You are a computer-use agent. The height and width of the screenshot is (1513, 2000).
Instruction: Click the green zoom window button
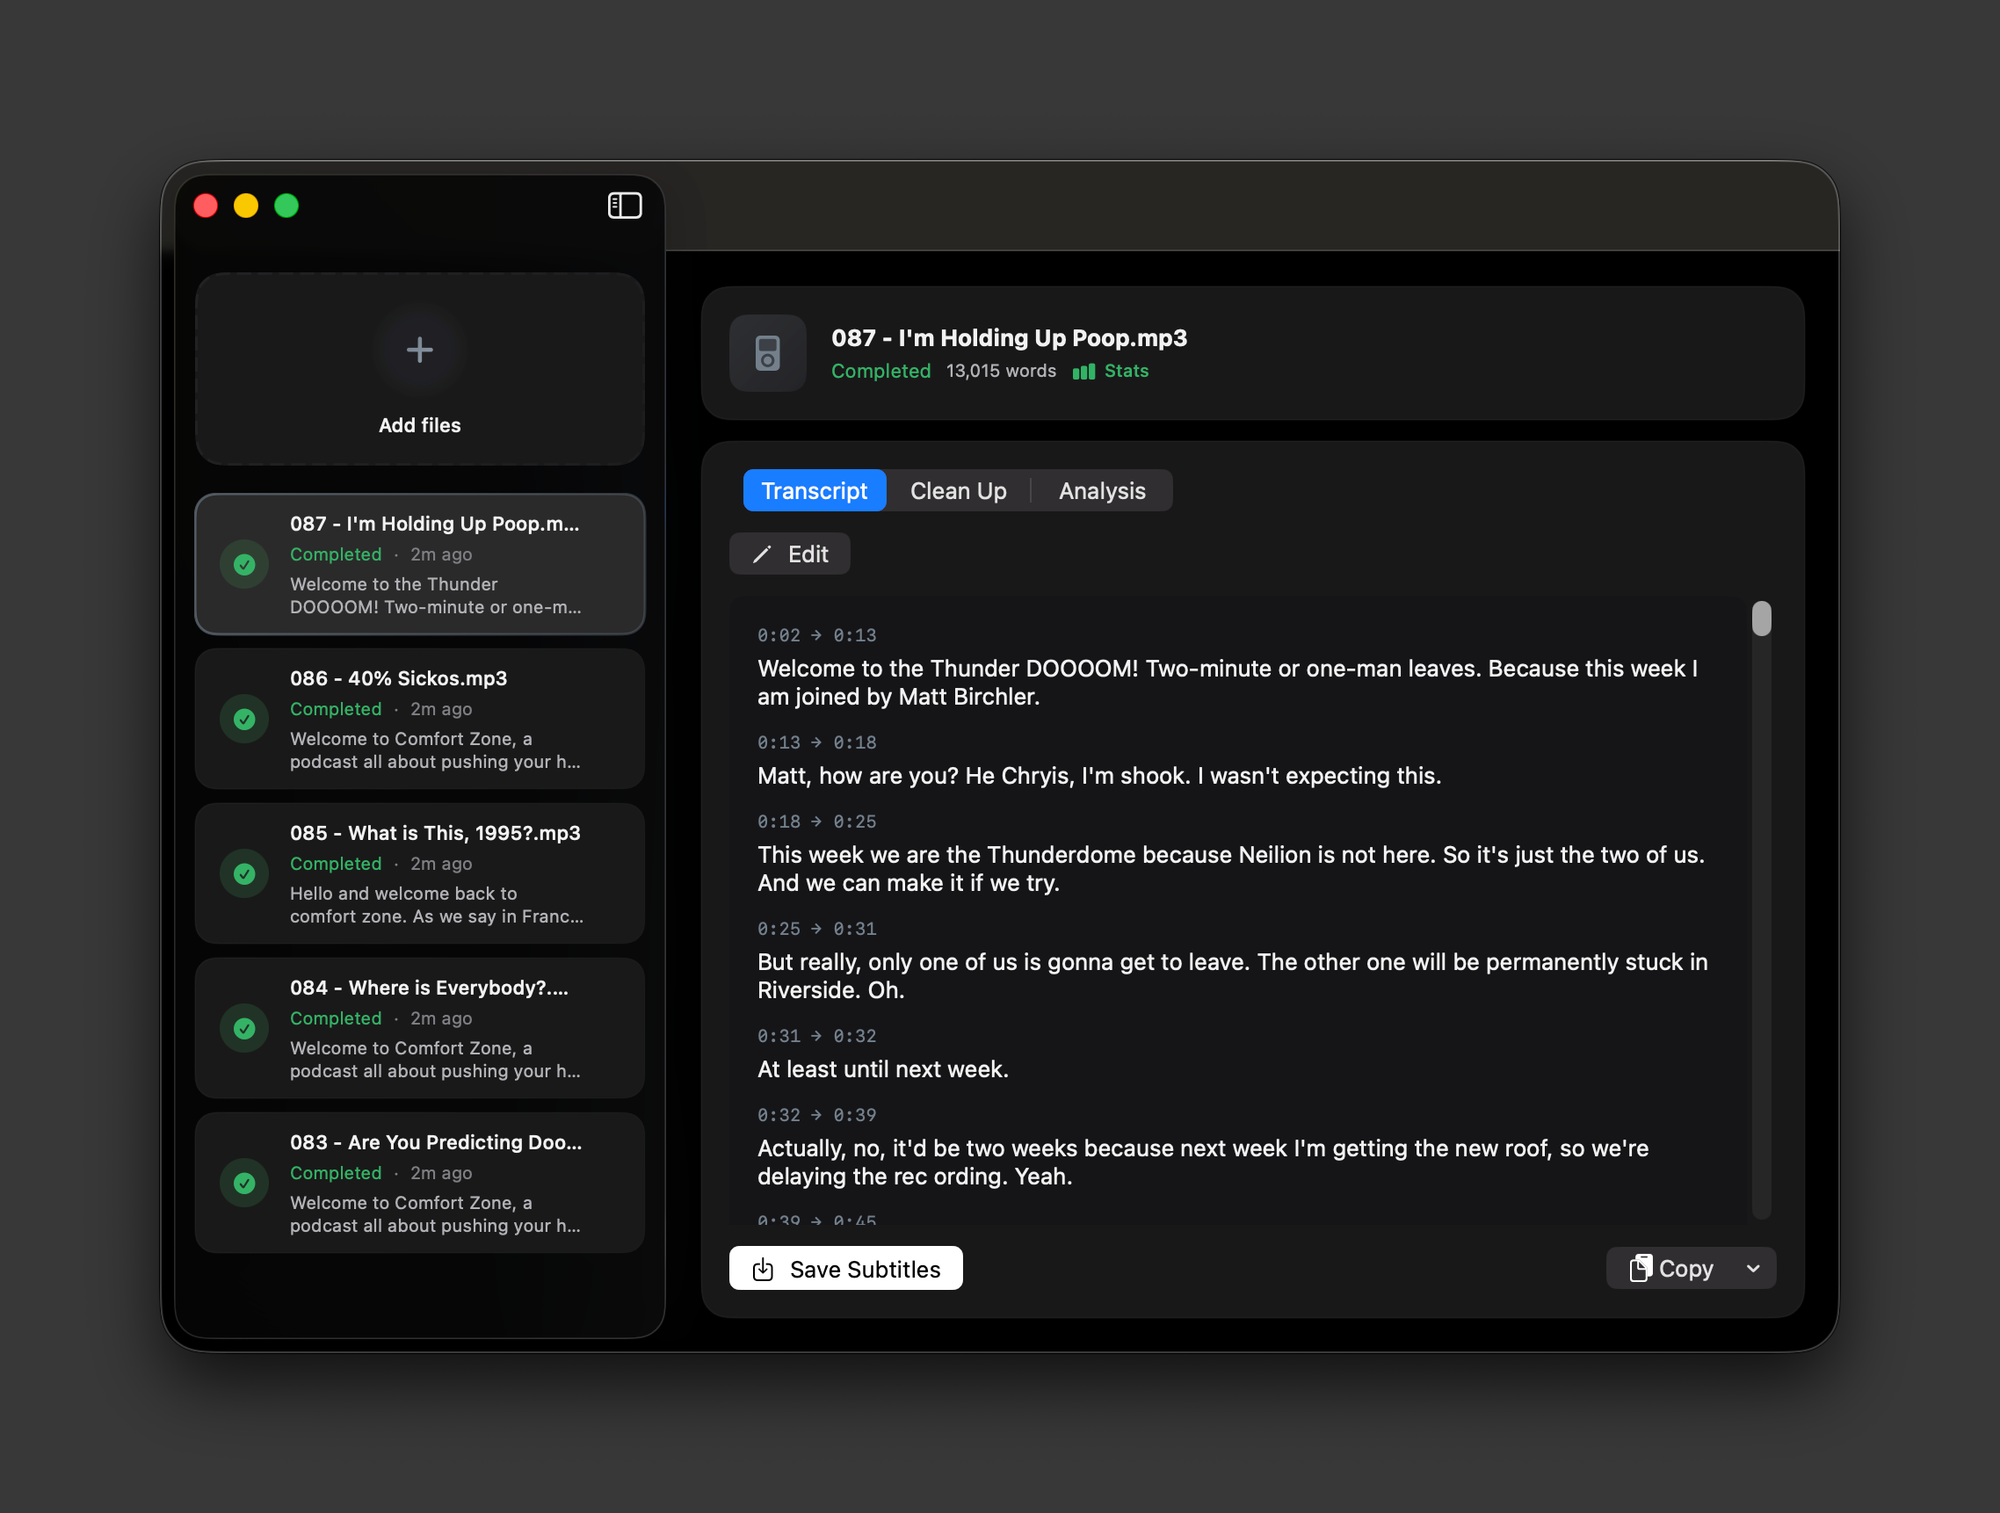(x=287, y=206)
